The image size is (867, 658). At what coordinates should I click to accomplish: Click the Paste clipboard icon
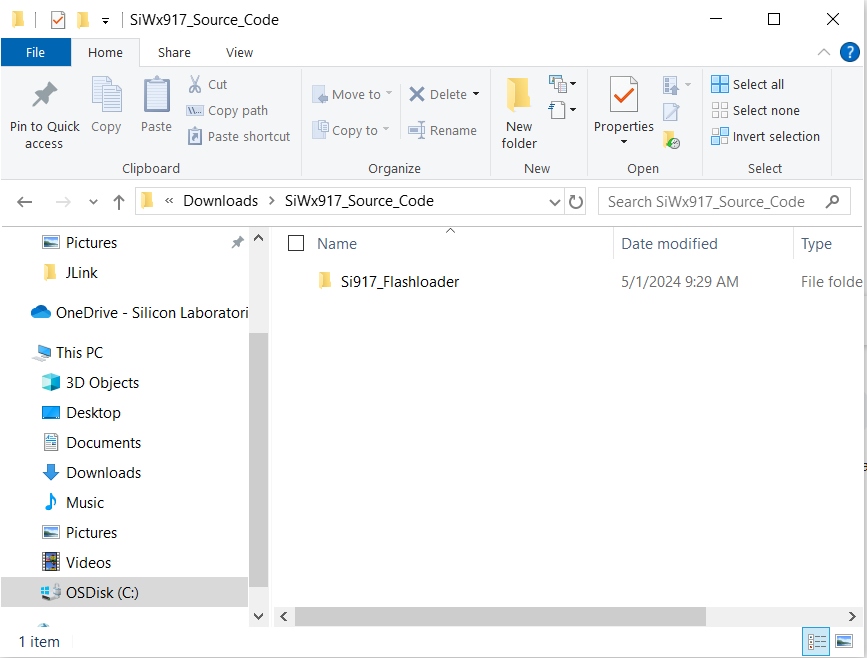156,95
